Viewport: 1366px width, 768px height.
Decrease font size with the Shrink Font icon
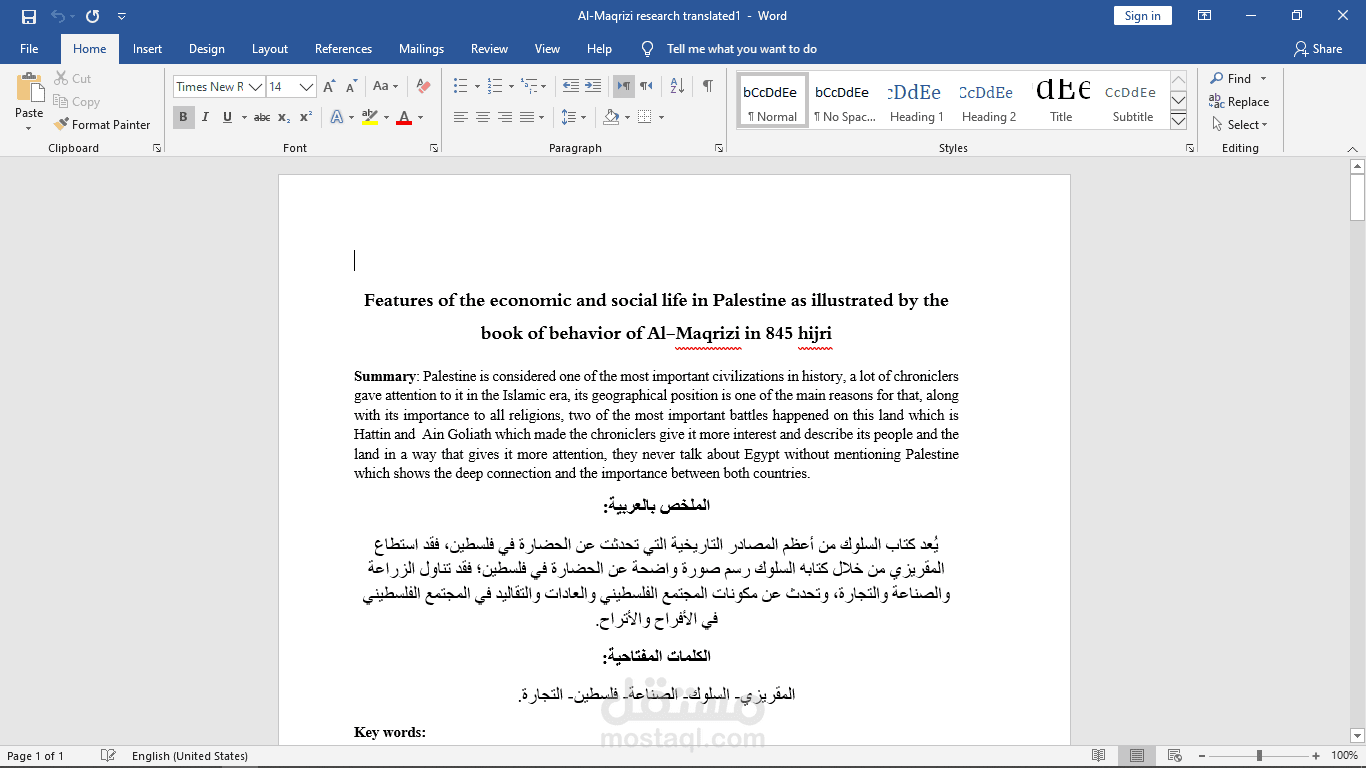pyautogui.click(x=350, y=87)
